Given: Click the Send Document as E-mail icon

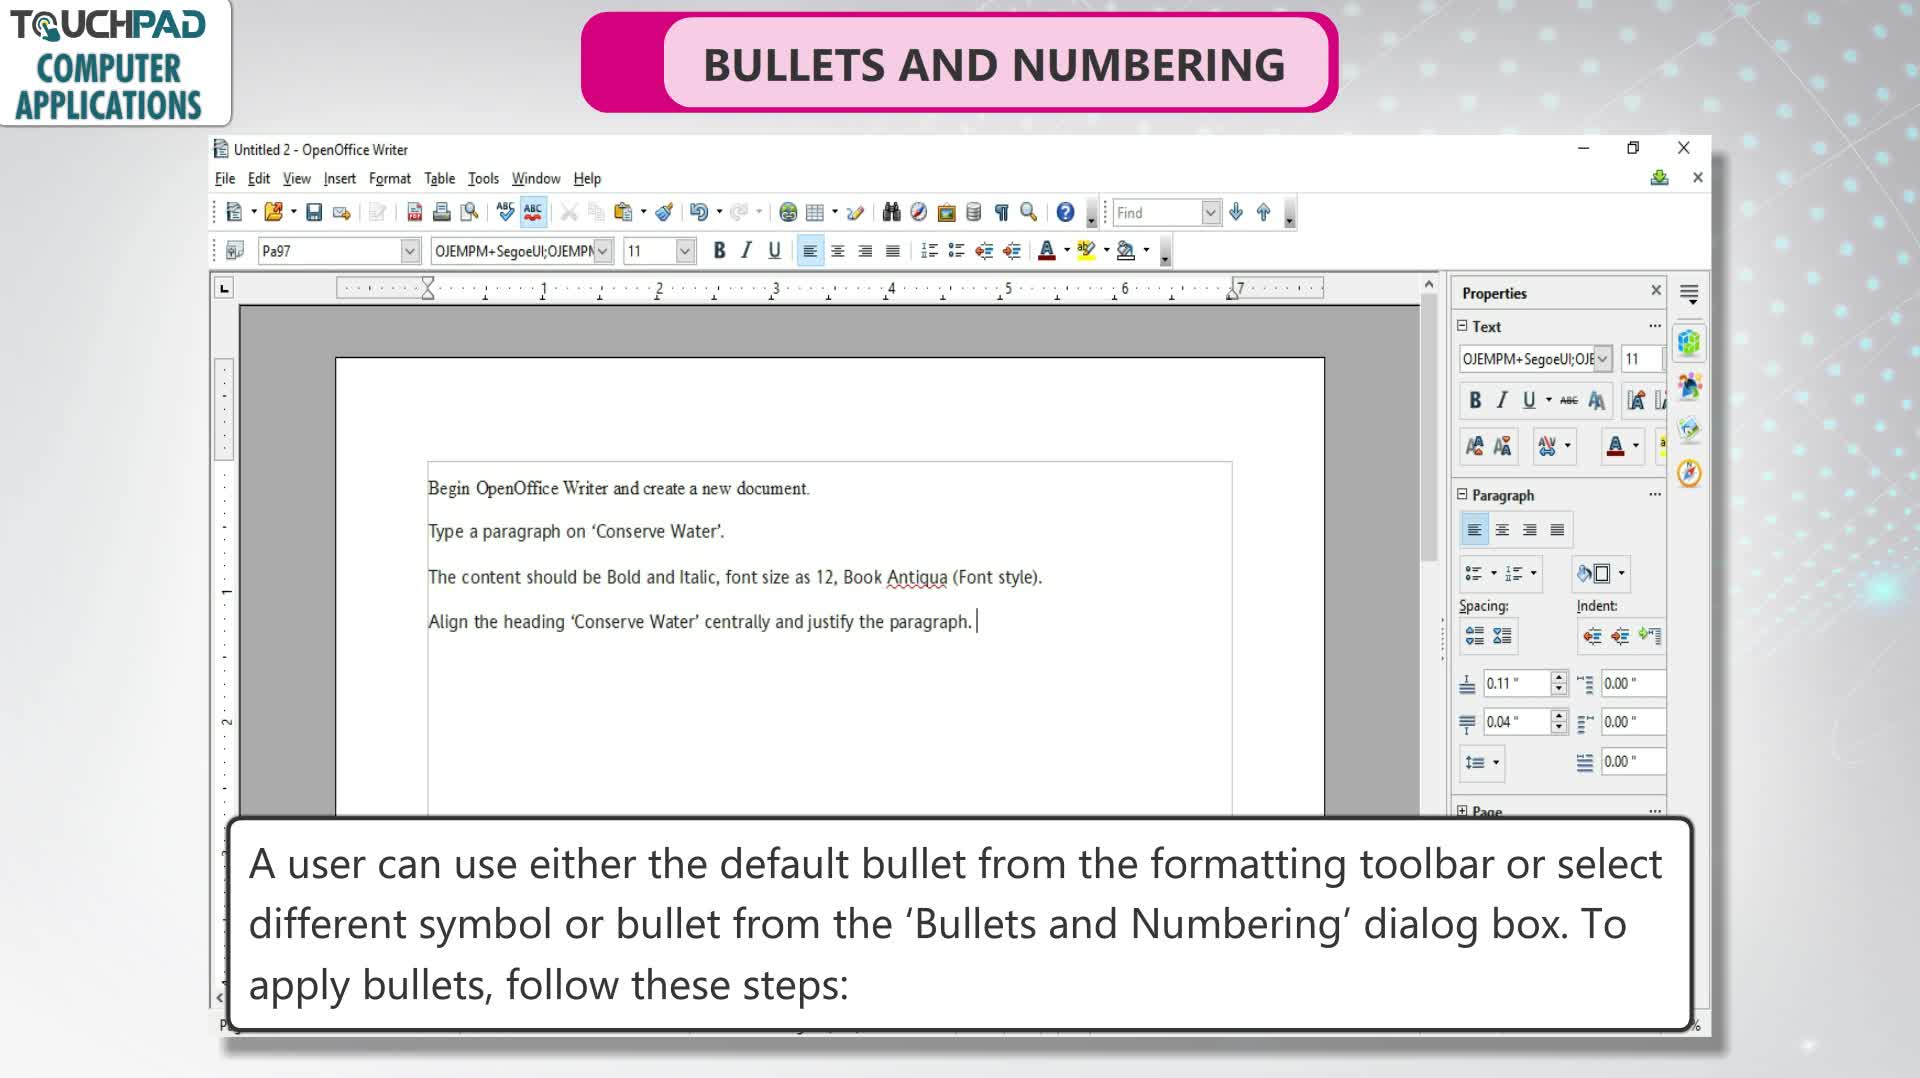Looking at the screenshot, I should tap(342, 213).
